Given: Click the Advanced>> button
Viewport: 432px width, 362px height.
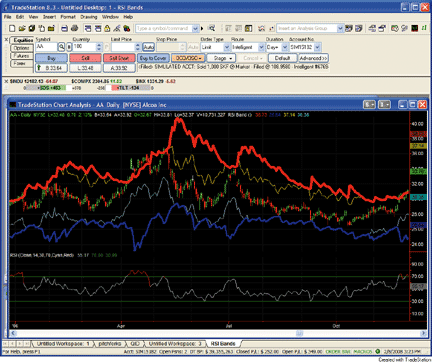Looking at the screenshot, I should tap(313, 58).
